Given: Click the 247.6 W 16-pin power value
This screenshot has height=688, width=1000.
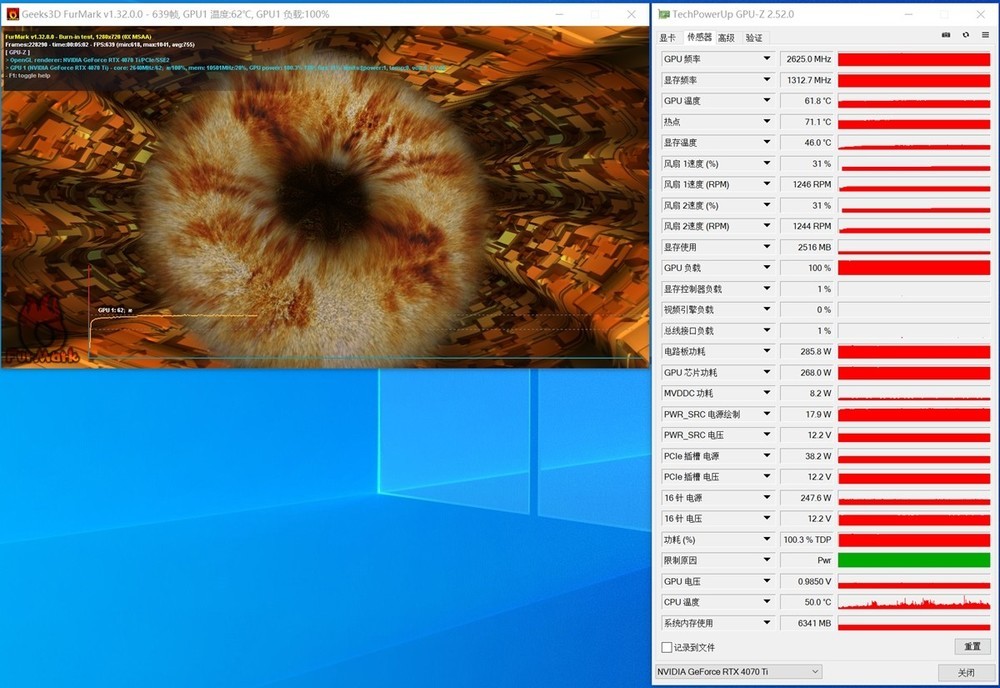Looking at the screenshot, I should [807, 497].
